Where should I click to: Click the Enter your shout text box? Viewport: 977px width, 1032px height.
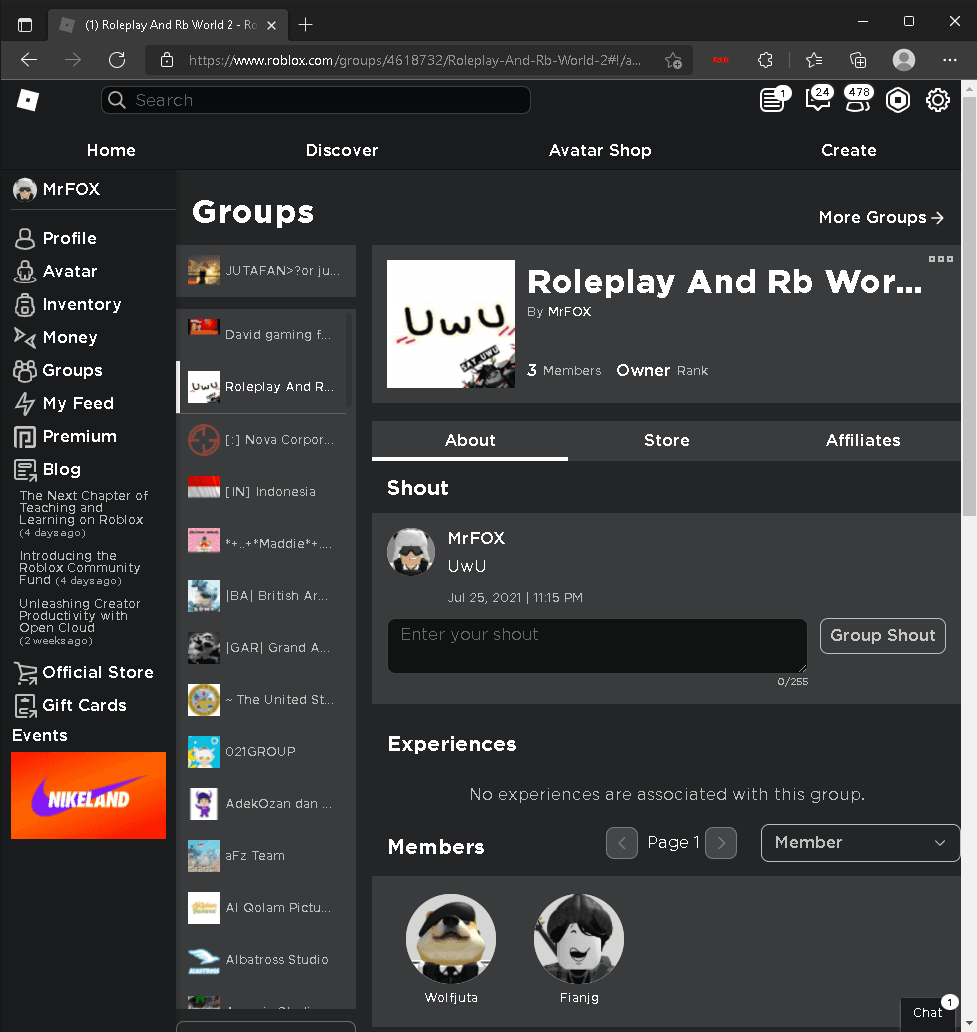[x=597, y=645]
